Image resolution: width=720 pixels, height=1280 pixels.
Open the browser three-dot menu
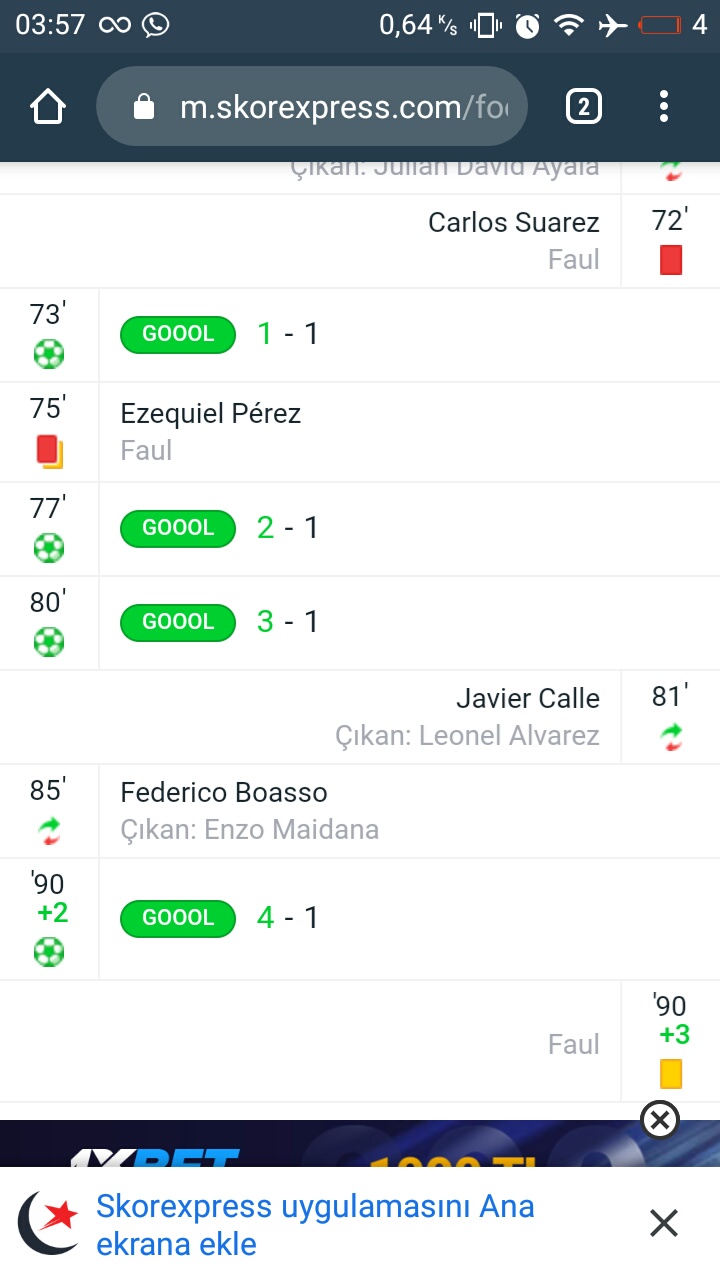tap(663, 106)
